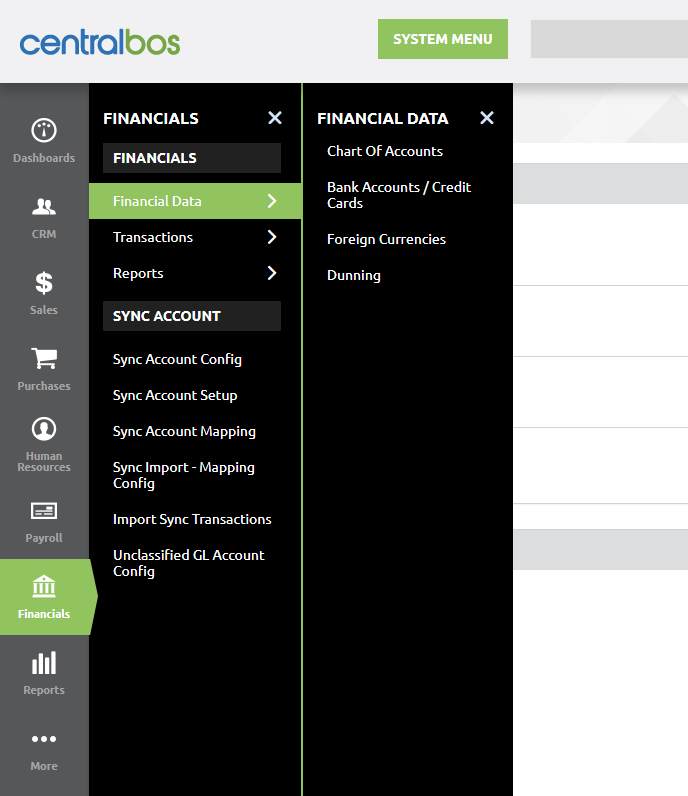Open the Reports bar chart icon
Screen dimensions: 688x796
[44, 663]
